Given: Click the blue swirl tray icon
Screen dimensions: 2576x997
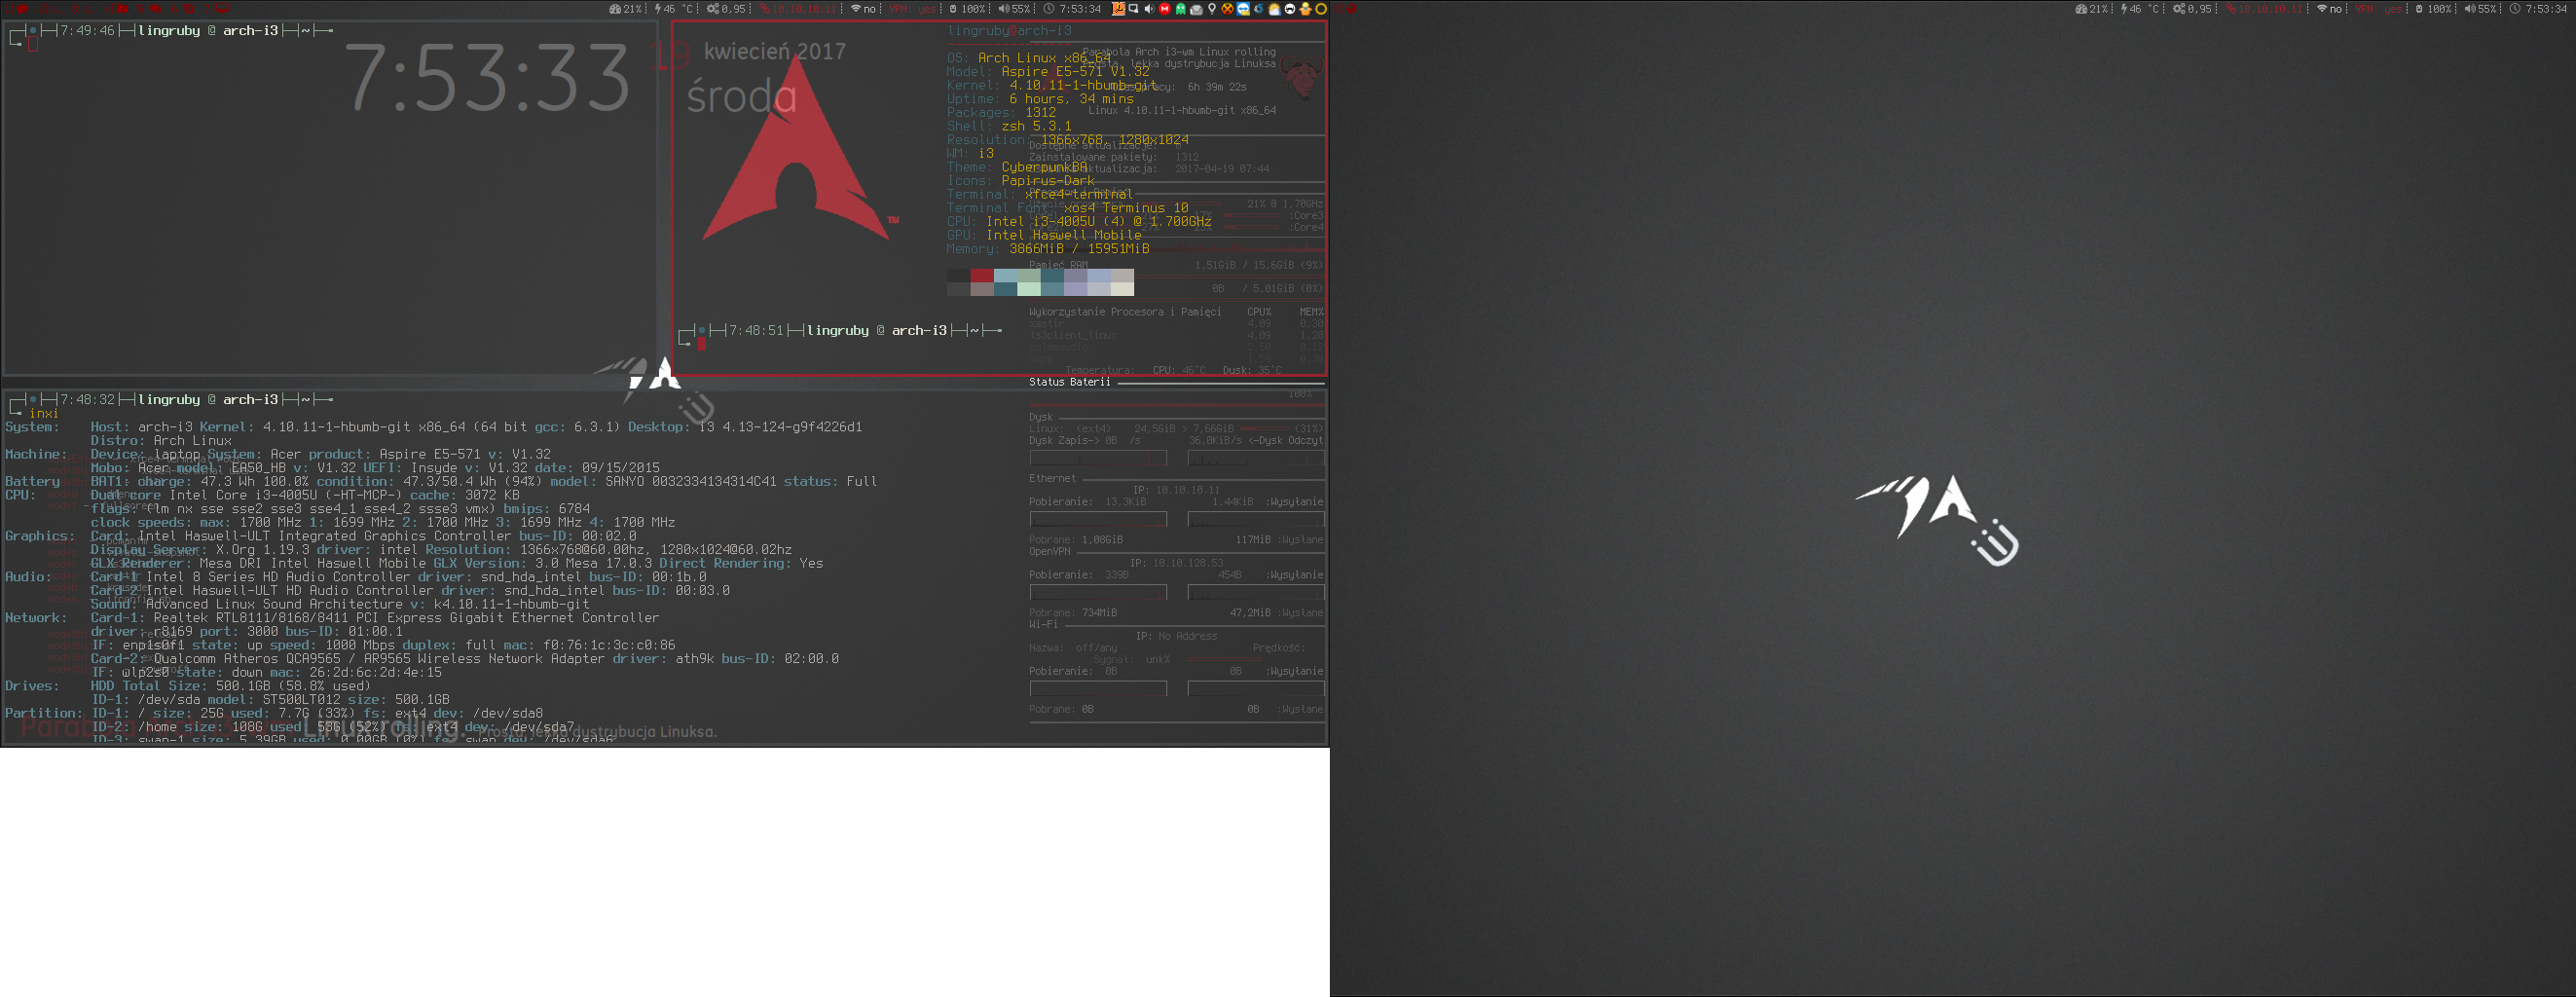Looking at the screenshot, I should tap(1258, 9).
